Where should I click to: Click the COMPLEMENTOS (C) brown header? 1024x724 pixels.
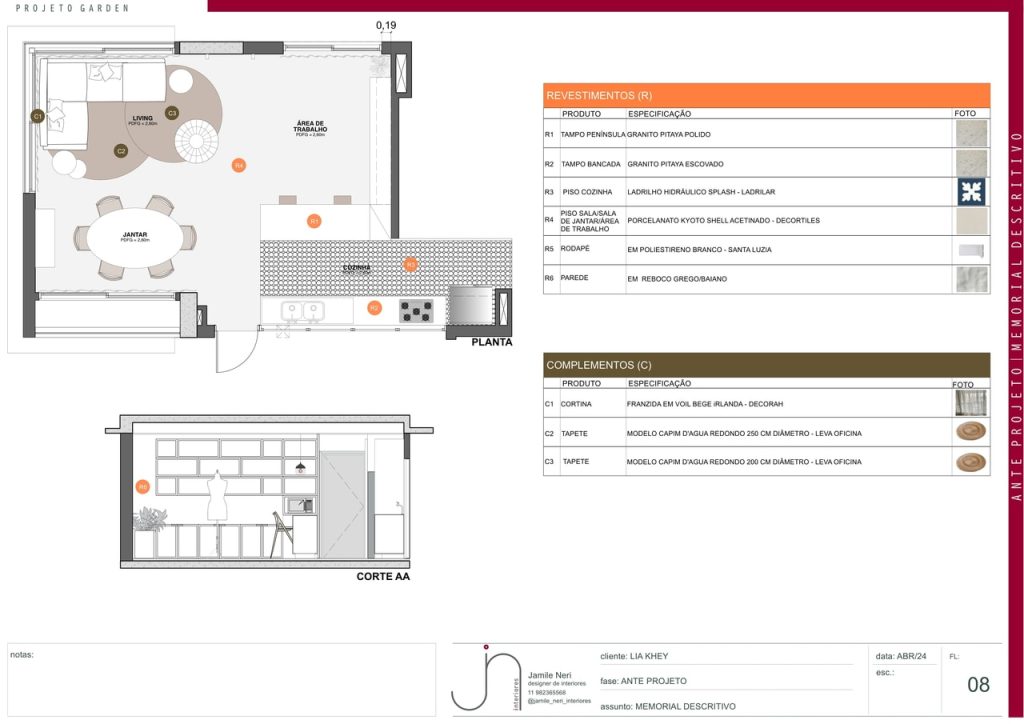click(766, 365)
